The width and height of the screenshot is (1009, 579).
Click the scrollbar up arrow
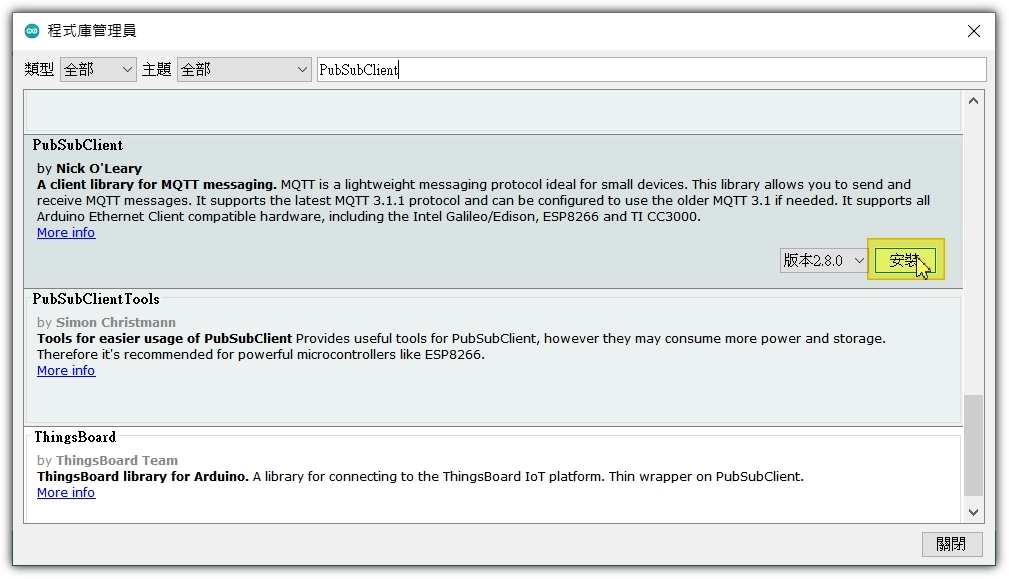point(974,101)
